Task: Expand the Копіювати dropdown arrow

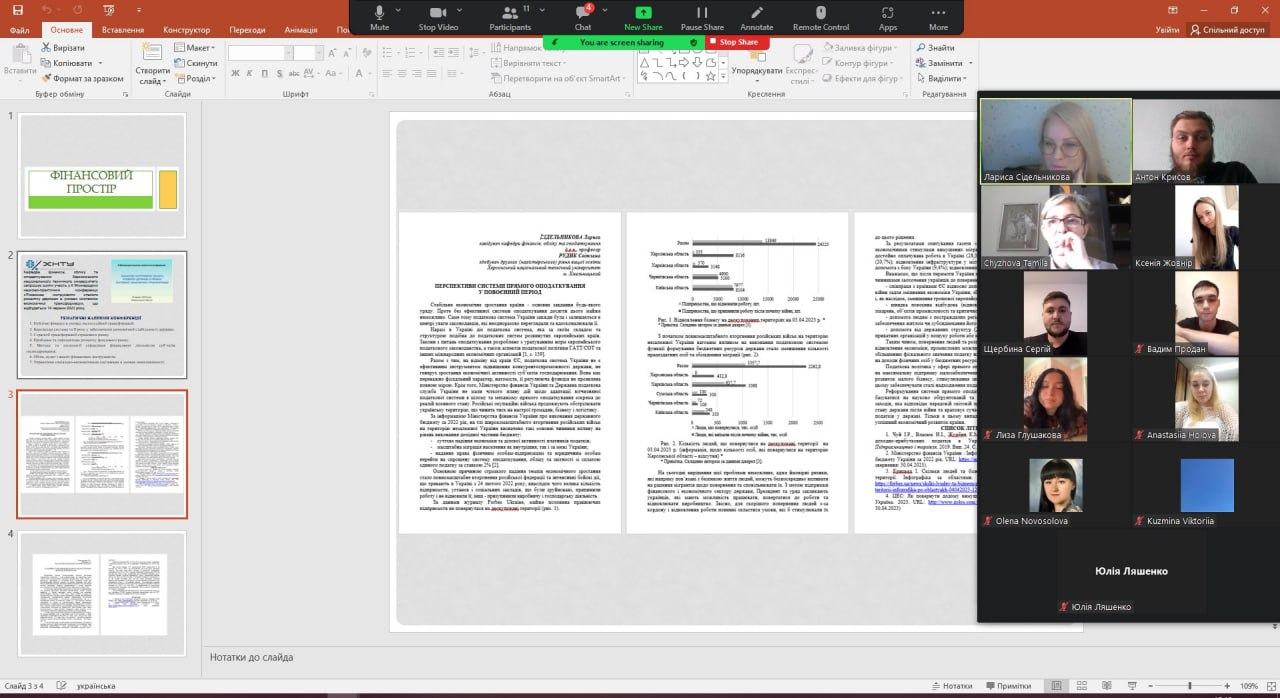Action: click(x=98, y=63)
